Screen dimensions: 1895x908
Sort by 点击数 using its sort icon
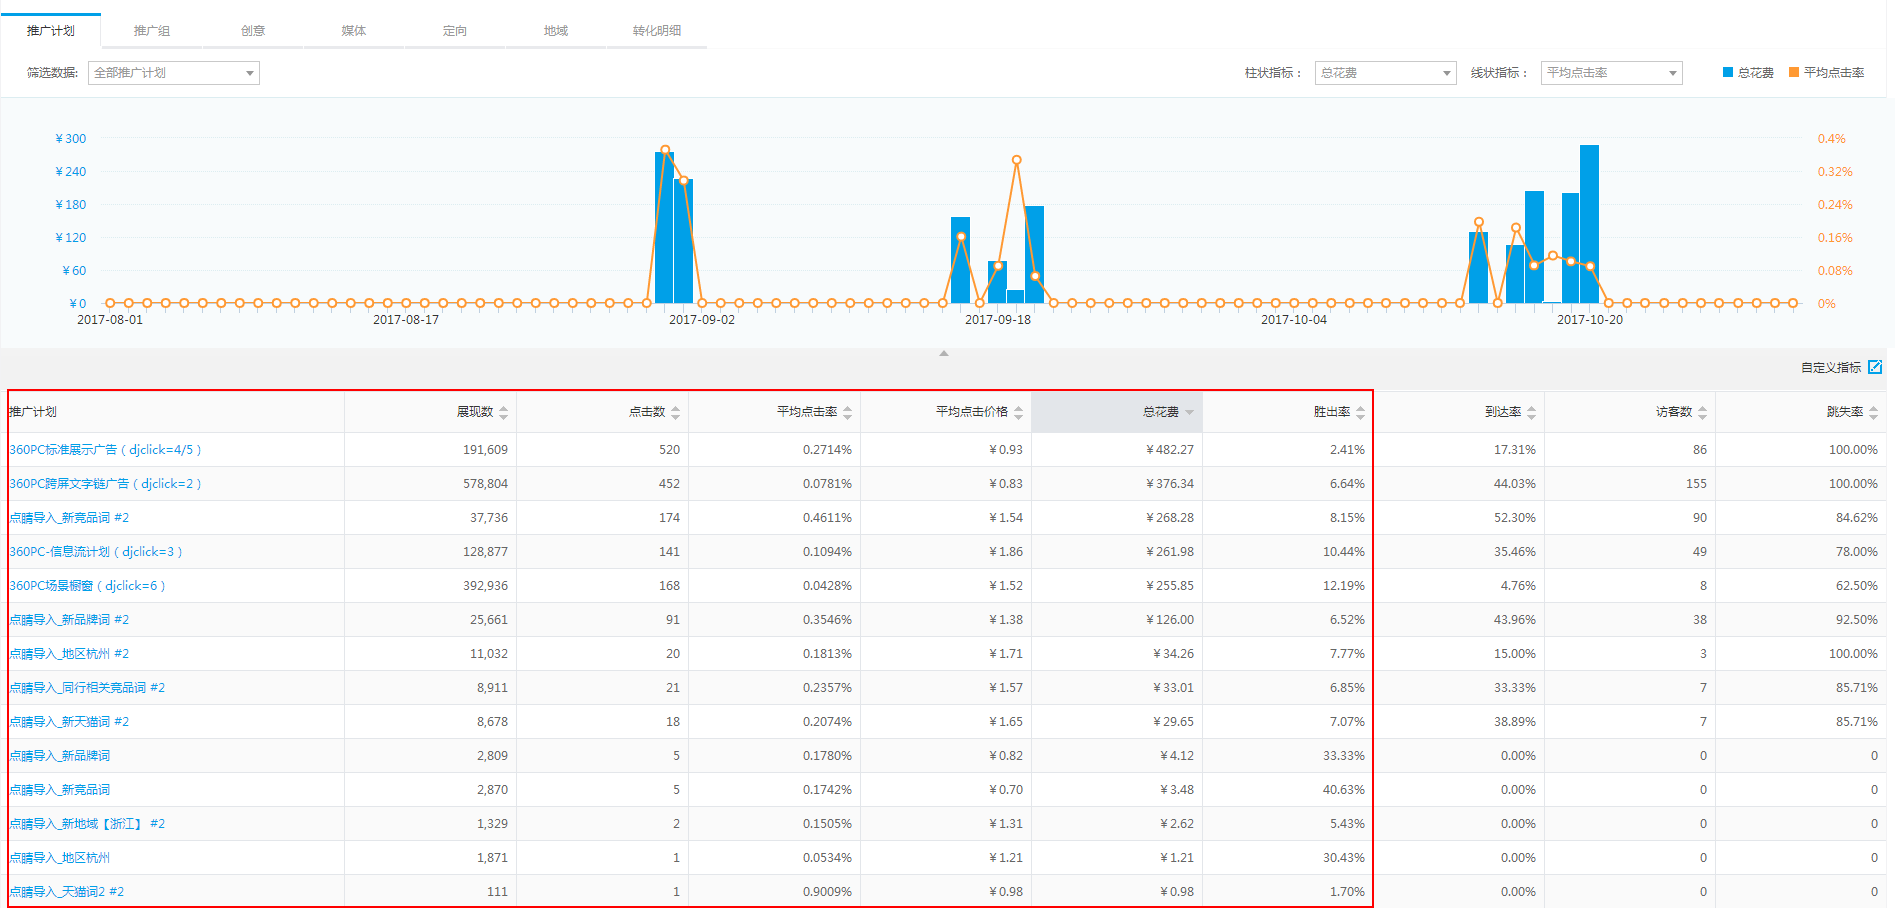[675, 412]
